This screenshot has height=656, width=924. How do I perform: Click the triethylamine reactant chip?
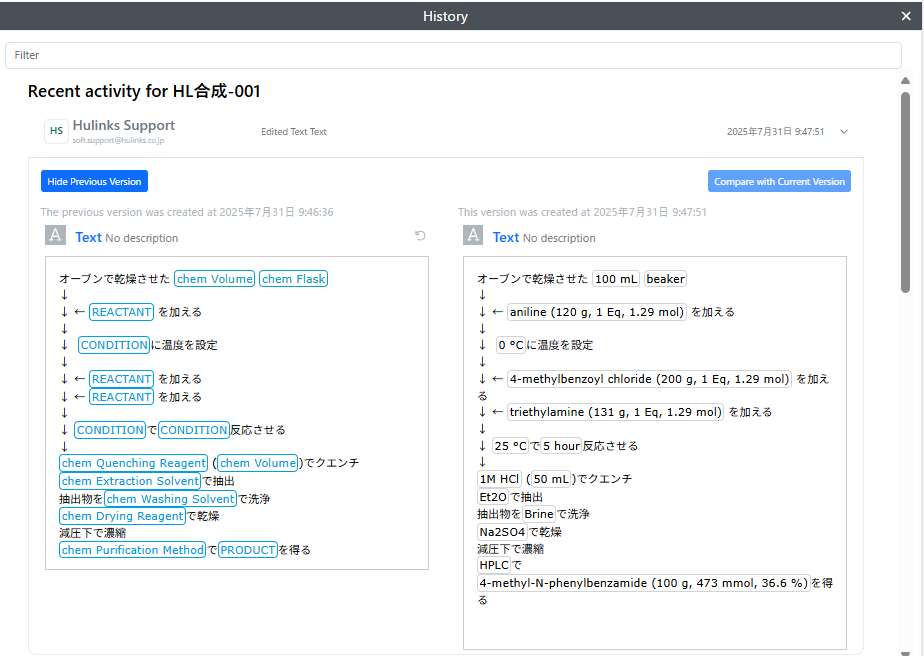[x=615, y=412]
